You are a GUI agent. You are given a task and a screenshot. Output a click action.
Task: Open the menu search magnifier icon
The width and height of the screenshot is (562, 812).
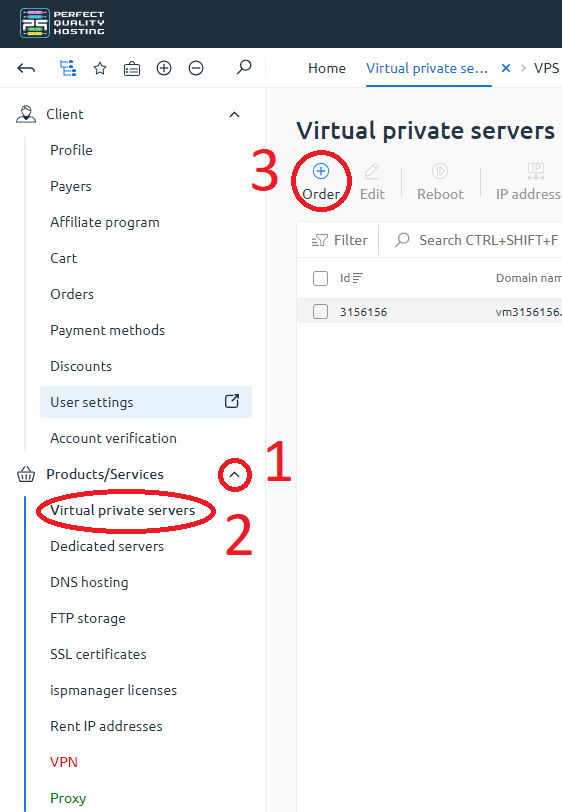click(x=243, y=67)
